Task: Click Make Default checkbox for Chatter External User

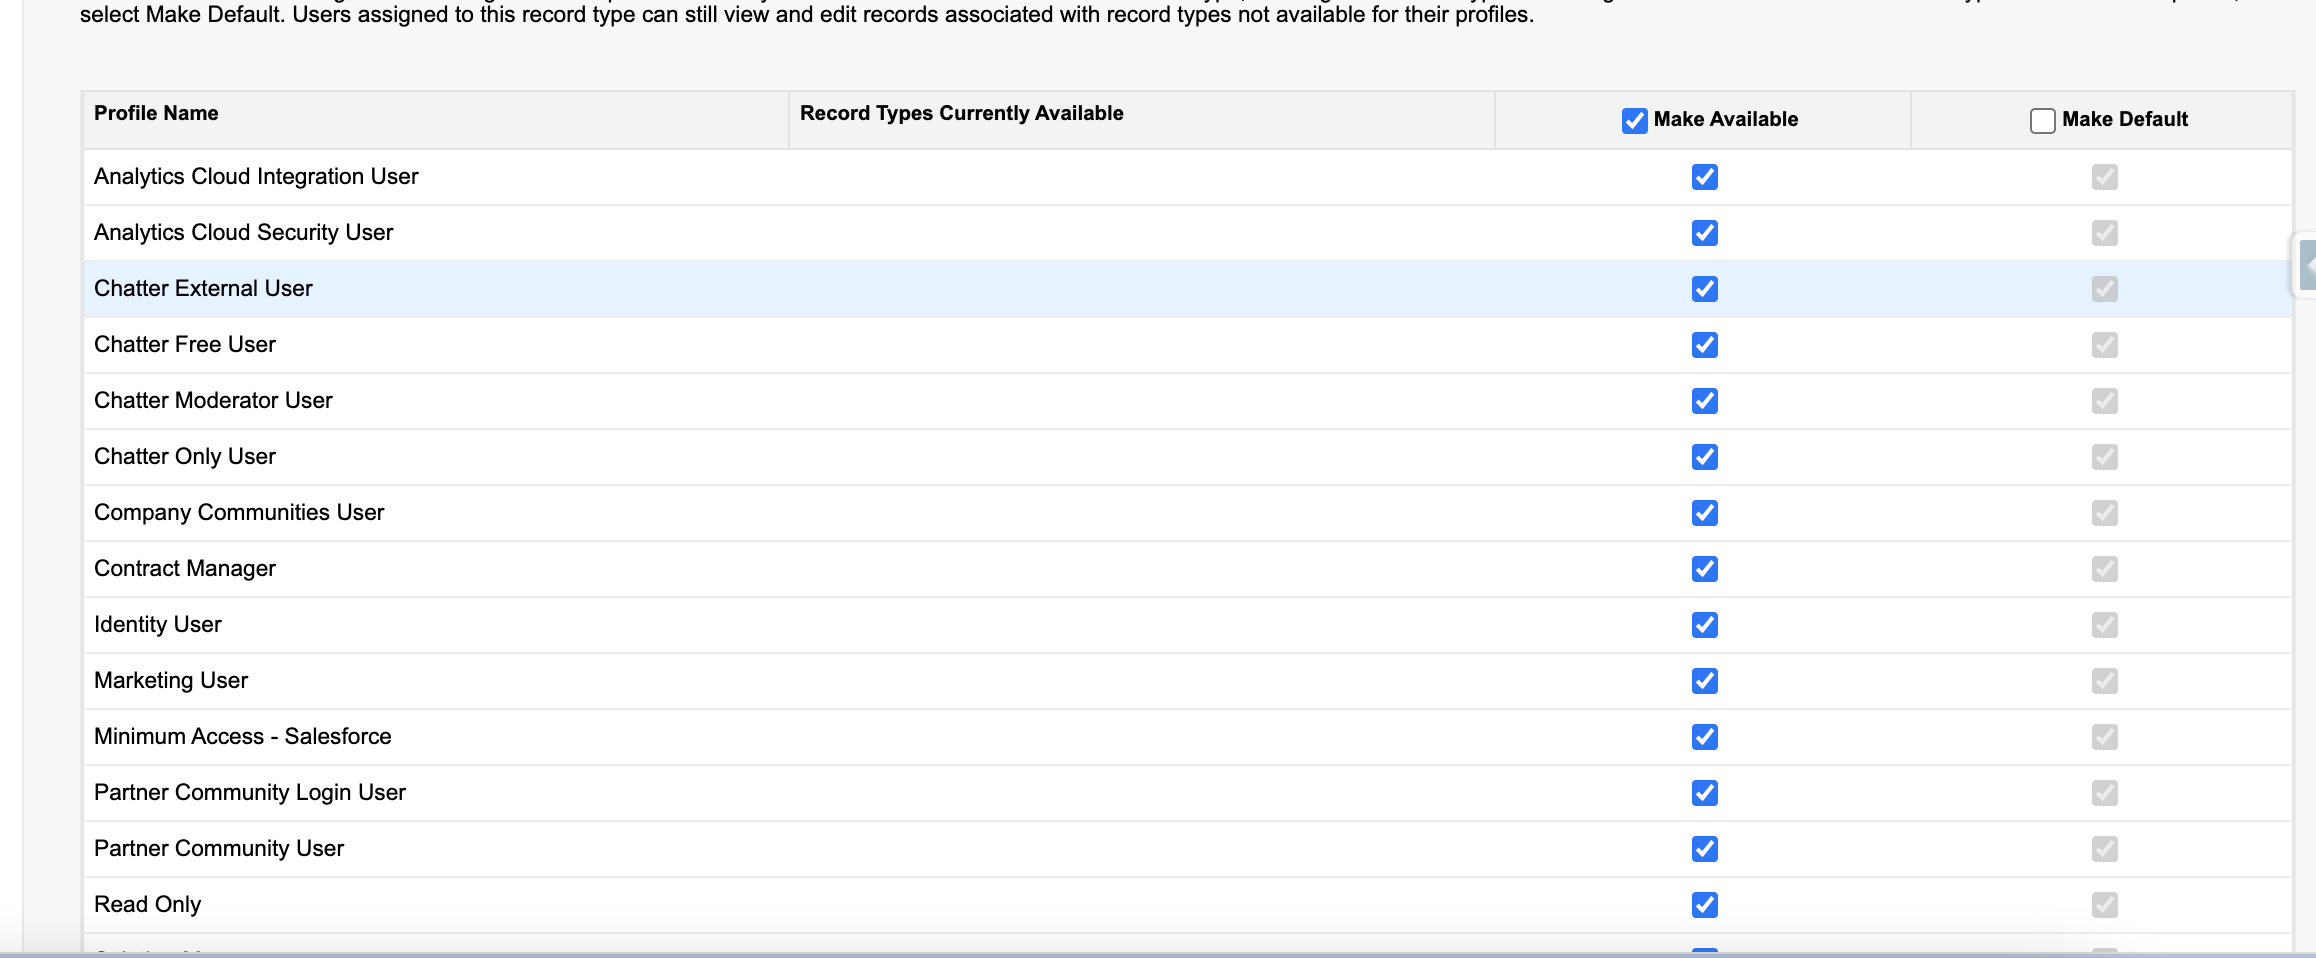Action: click(x=2104, y=289)
